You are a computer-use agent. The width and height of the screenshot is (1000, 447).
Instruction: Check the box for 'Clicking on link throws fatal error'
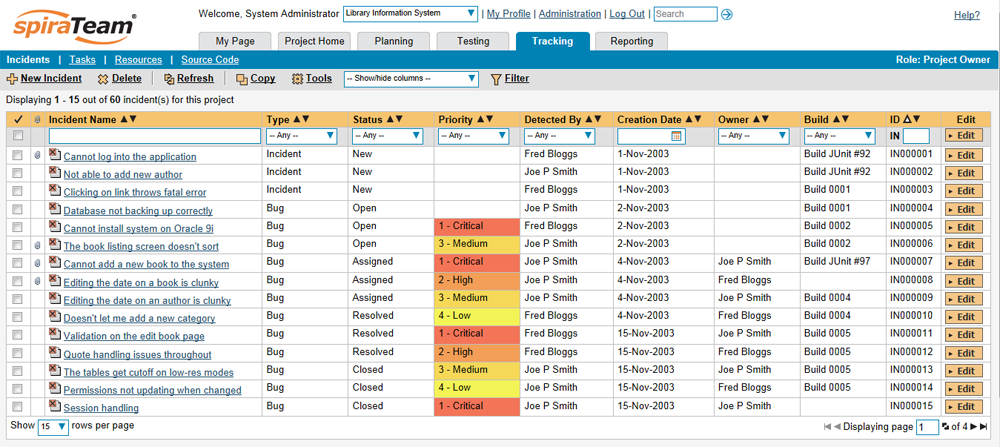tap(17, 191)
